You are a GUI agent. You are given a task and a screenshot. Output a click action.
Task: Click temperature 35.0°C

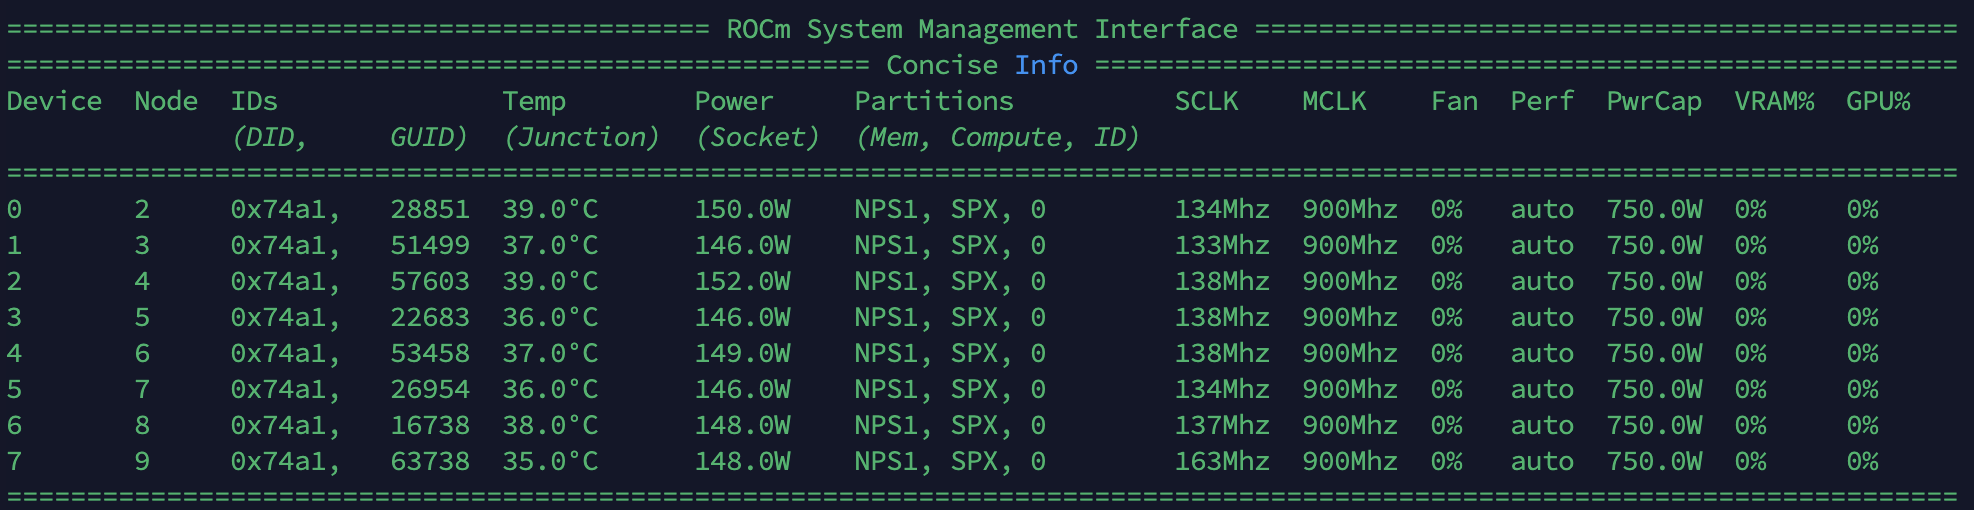coord(550,461)
